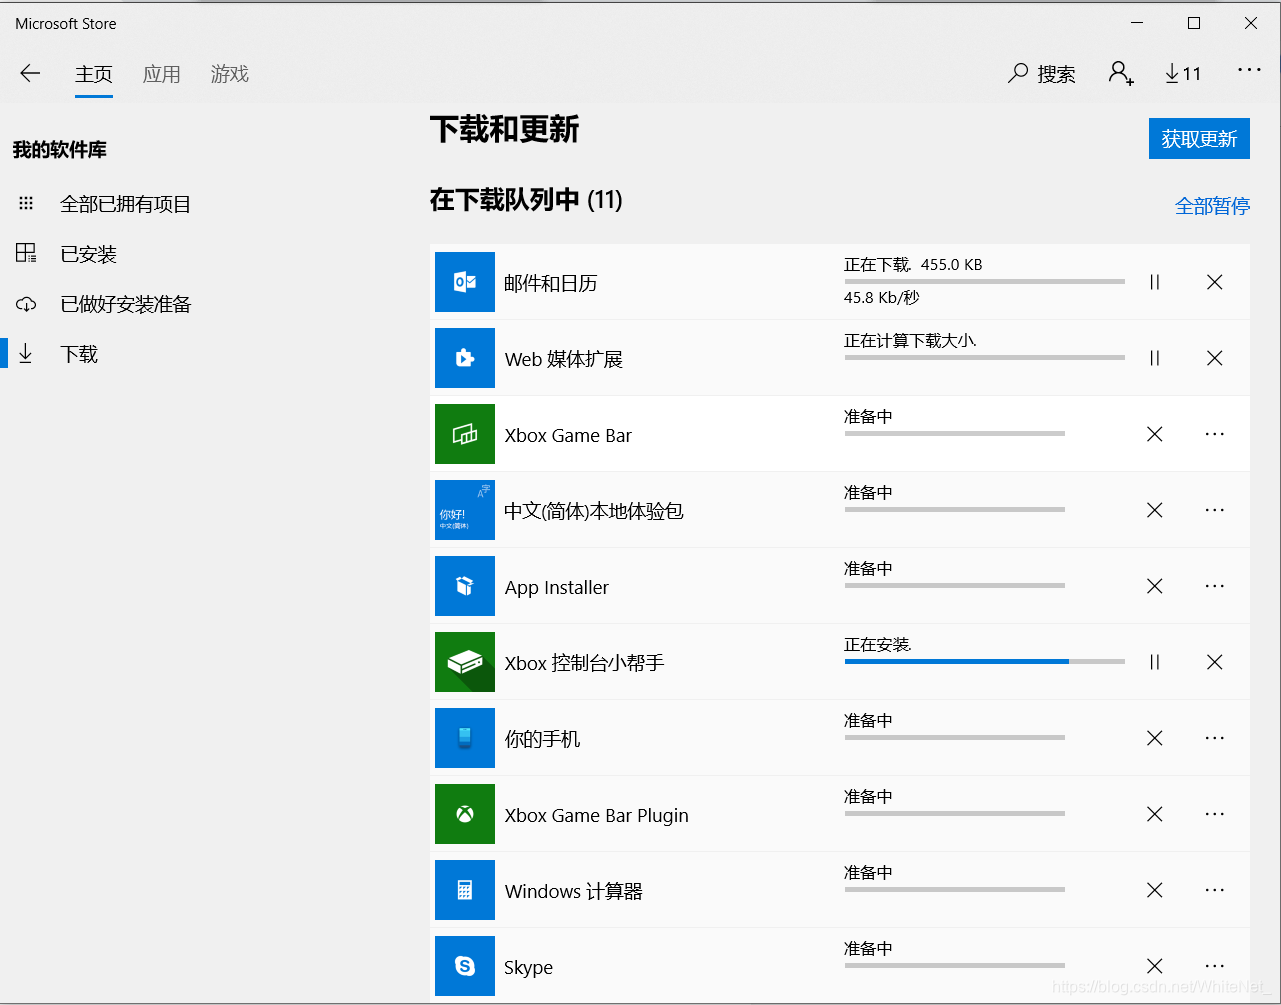The image size is (1281, 1005).
Task: Go back with the arrow icon
Action: [x=30, y=73]
